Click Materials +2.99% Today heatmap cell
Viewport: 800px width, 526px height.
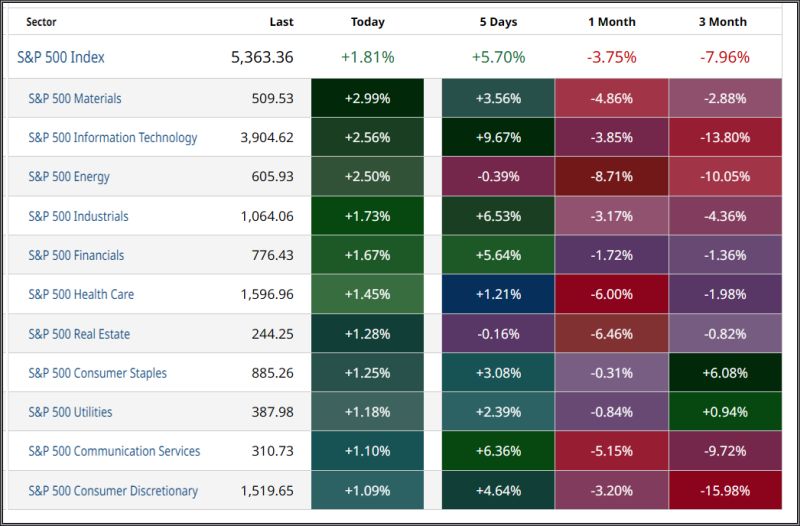[367, 98]
